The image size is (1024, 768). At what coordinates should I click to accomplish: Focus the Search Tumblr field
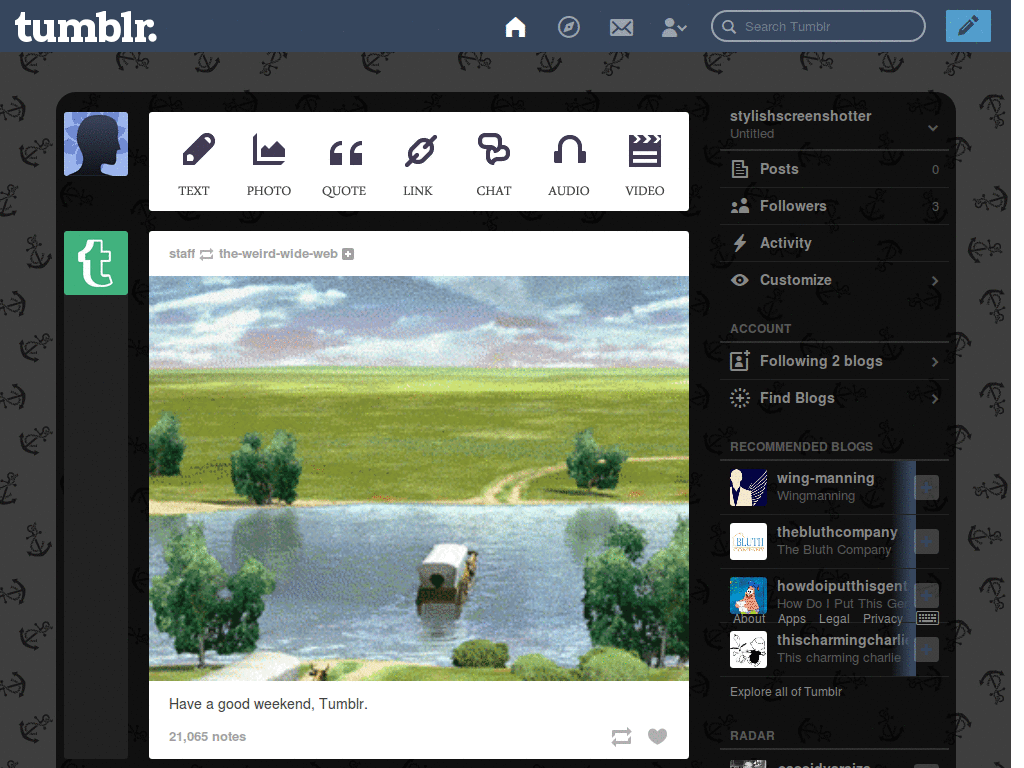tap(818, 26)
